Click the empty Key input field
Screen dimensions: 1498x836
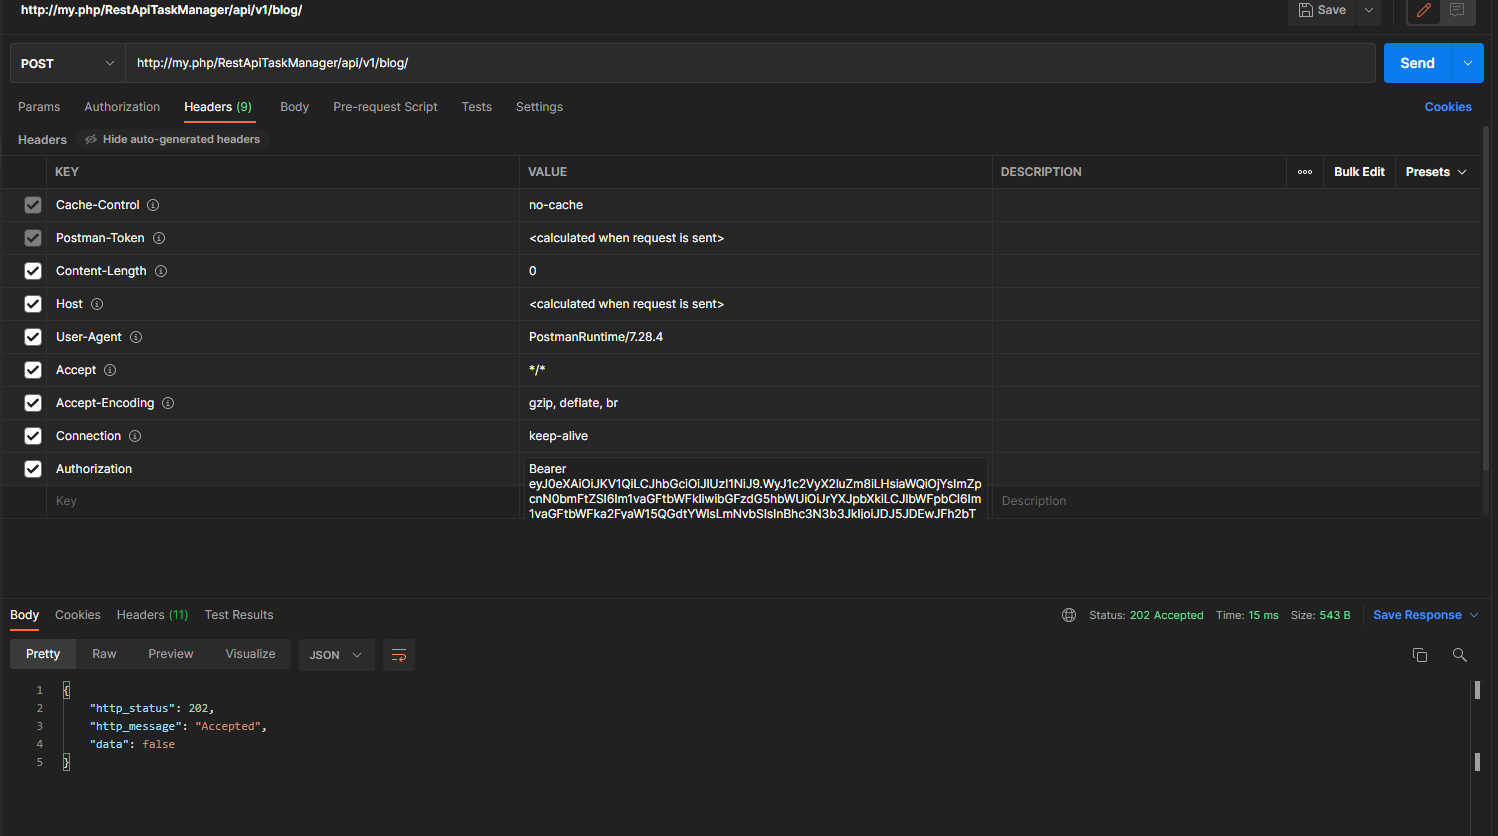pyautogui.click(x=283, y=501)
